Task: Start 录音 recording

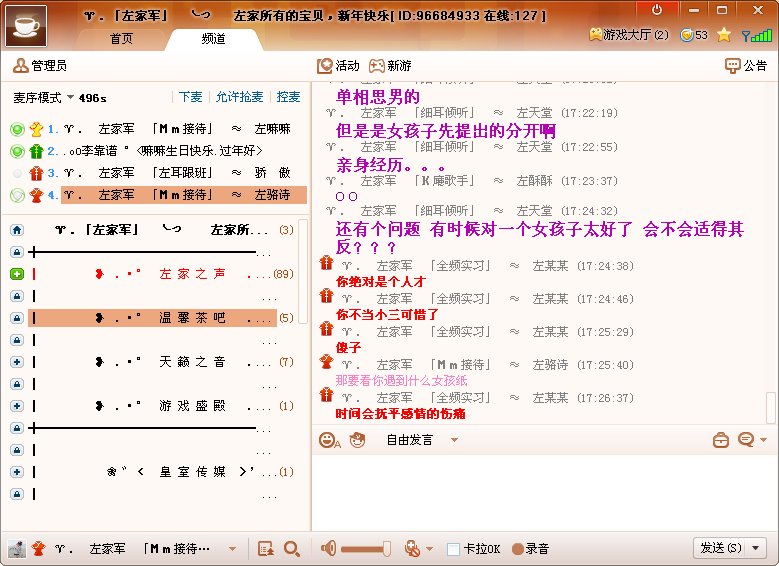Action: coord(531,549)
